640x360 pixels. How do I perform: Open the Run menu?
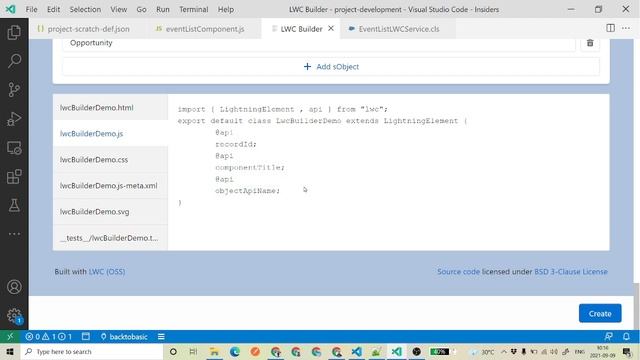162,9
